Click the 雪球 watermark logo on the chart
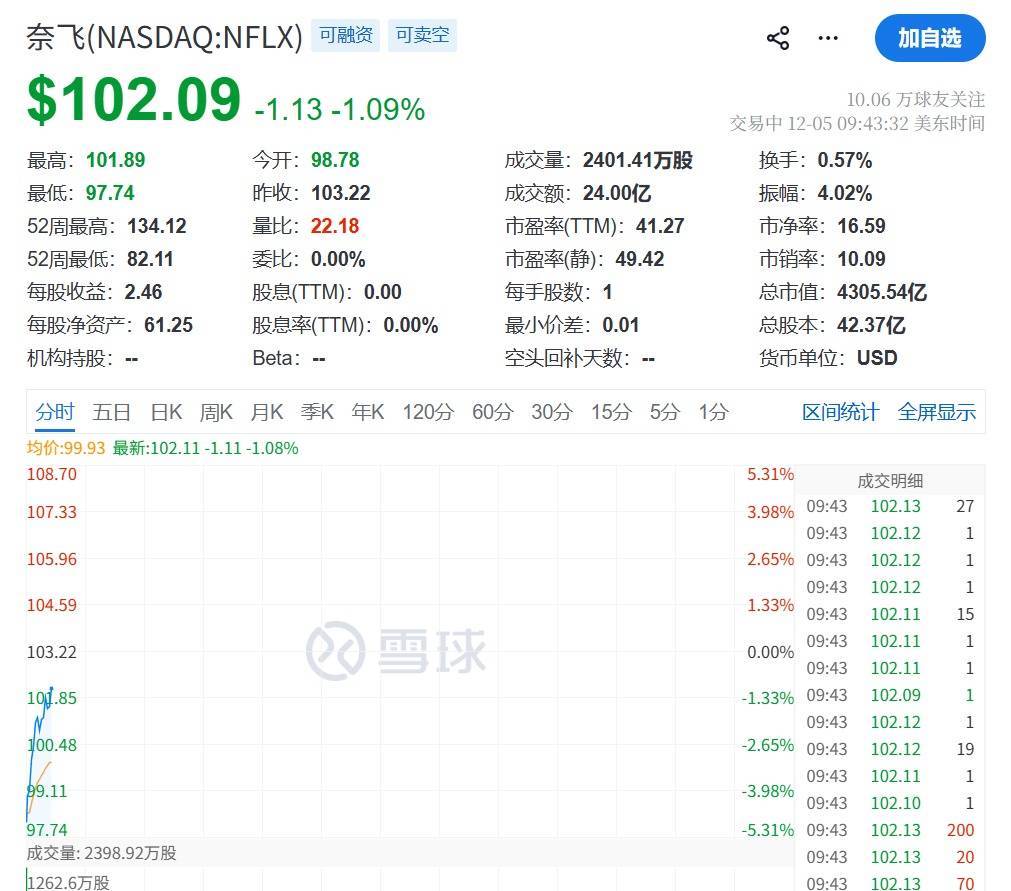The image size is (1011, 891). [x=396, y=651]
